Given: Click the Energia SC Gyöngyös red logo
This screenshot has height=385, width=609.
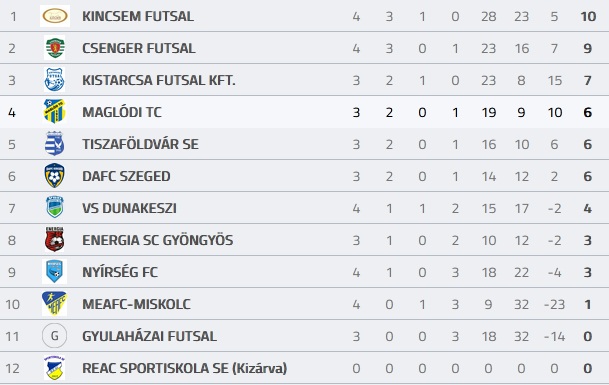Looking at the screenshot, I should click(x=55, y=240).
